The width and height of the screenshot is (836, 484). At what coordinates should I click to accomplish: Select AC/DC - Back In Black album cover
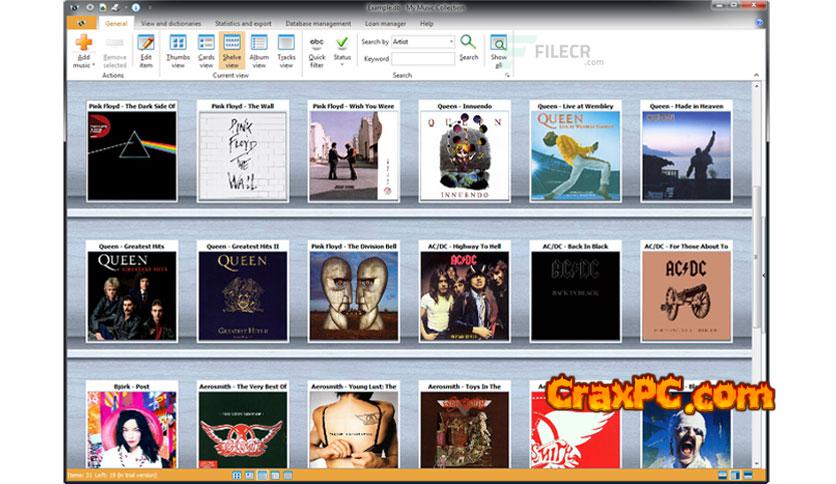pos(575,296)
